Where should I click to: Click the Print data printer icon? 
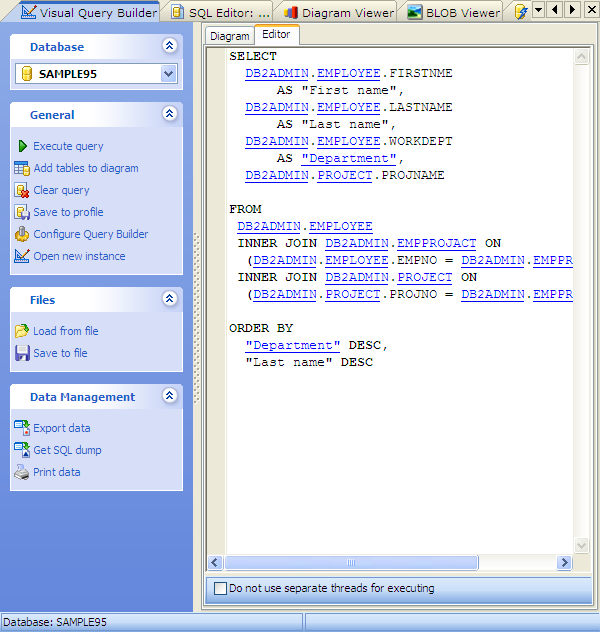[x=22, y=472]
